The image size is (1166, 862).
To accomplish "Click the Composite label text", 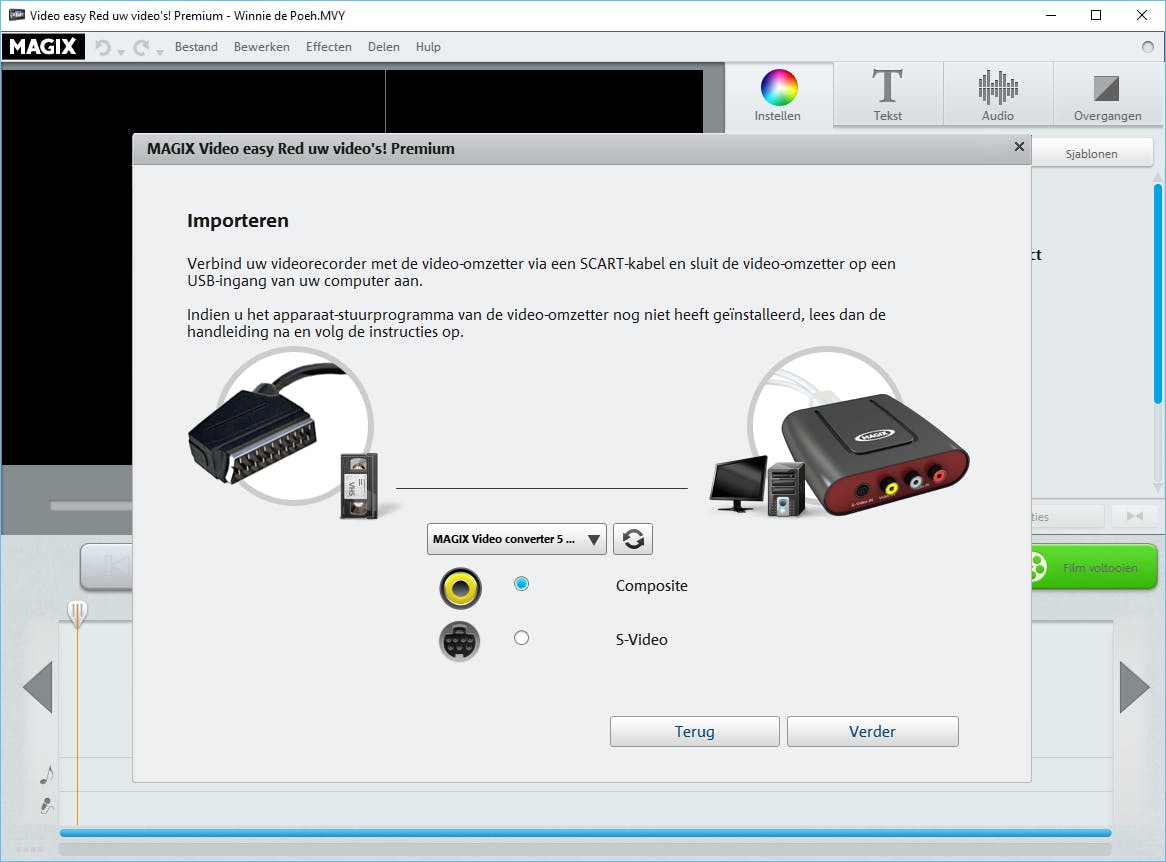I will [x=651, y=585].
